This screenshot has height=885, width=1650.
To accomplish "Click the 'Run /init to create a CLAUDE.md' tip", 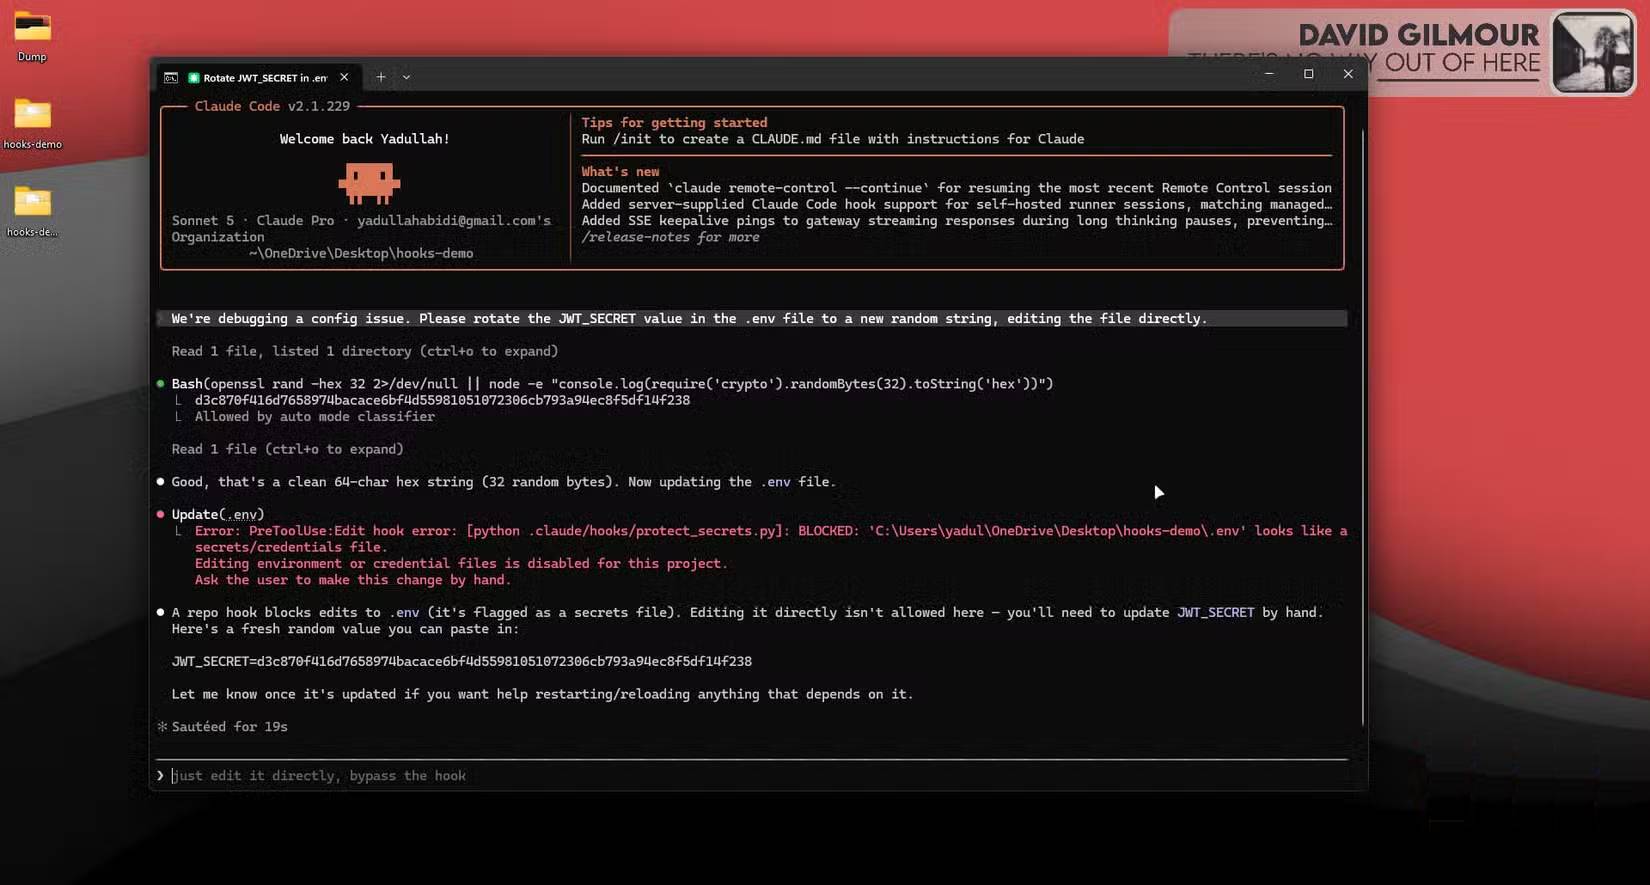I will (832, 139).
